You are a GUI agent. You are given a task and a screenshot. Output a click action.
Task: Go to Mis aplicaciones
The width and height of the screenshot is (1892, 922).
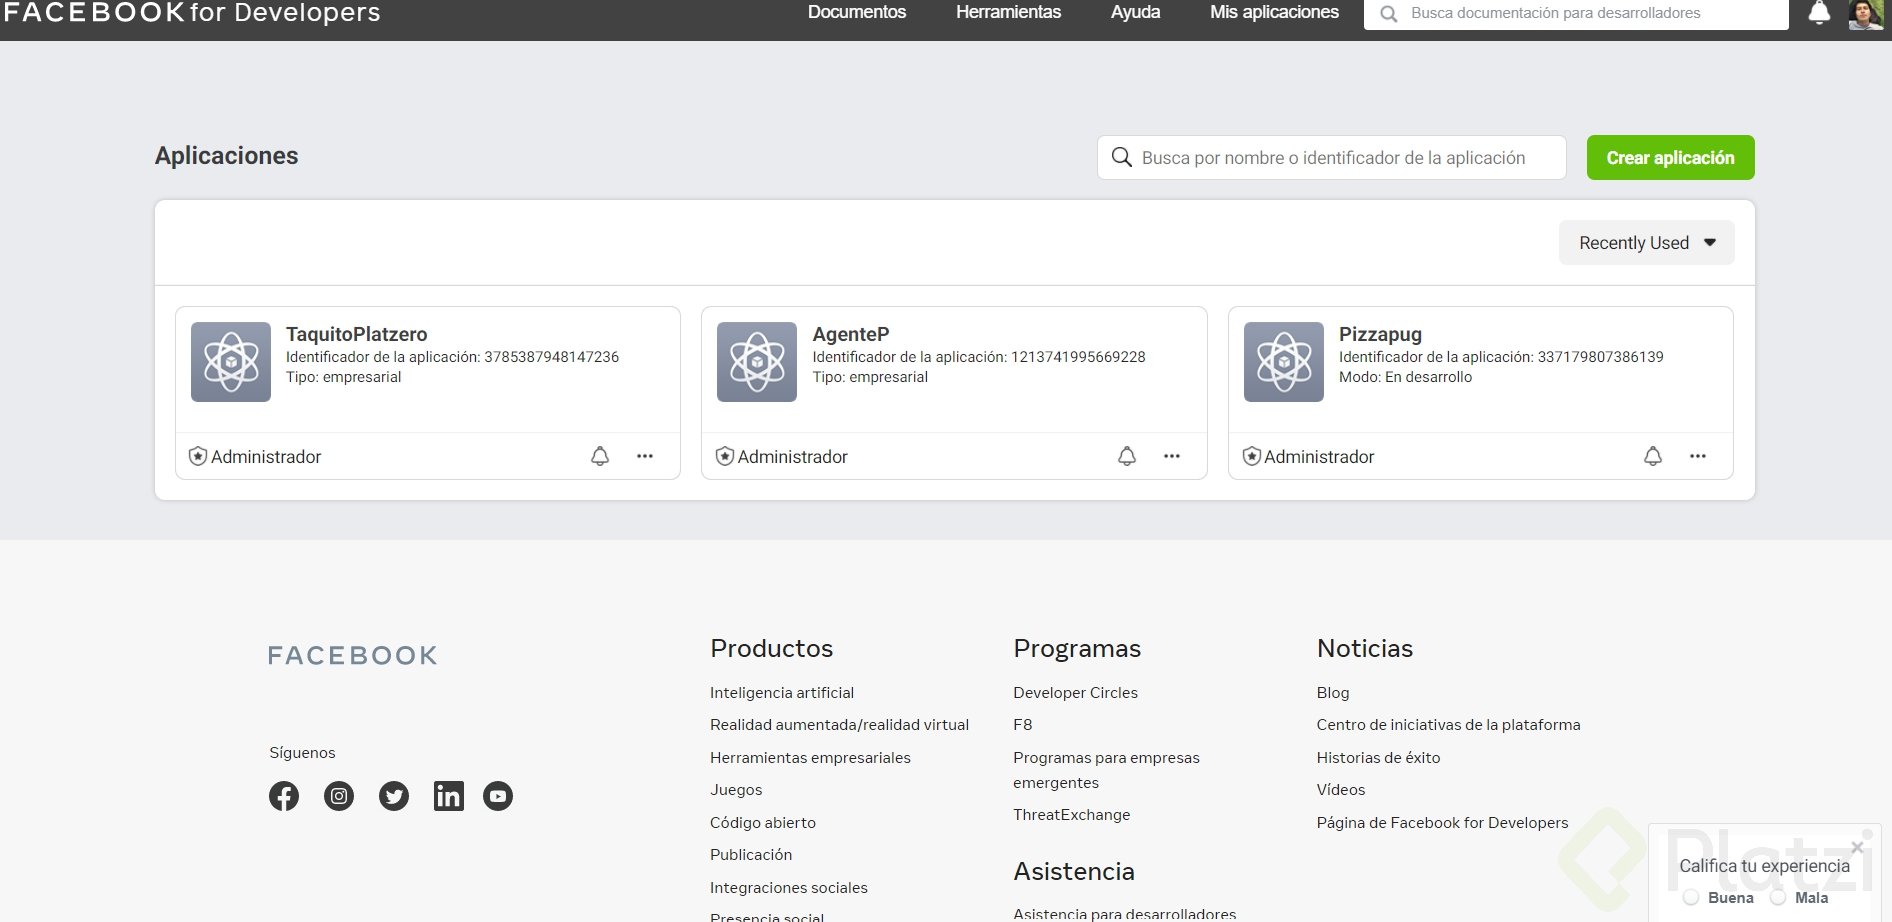click(1274, 12)
